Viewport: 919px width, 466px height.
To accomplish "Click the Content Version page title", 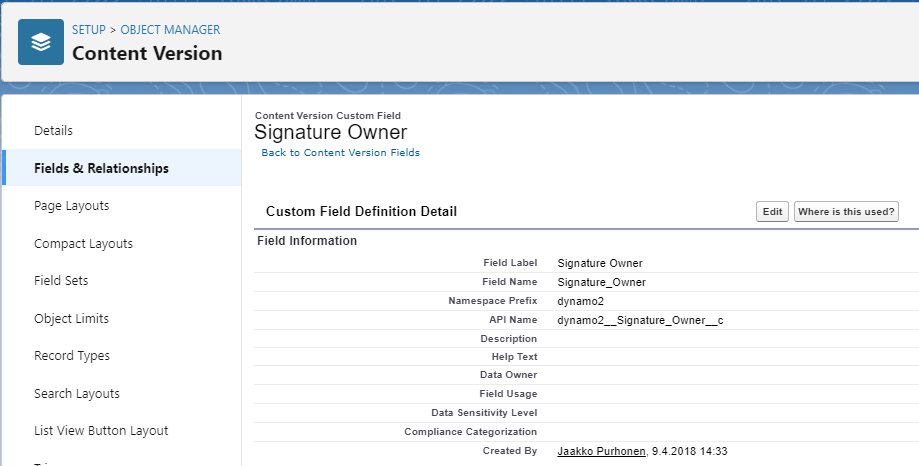I will click(147, 53).
